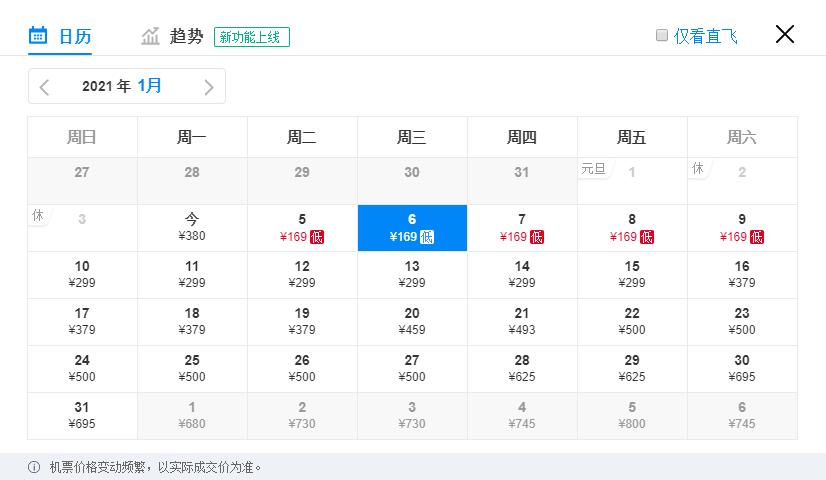Screen dimensions: 826x480
Task: Select February 5 priced ¥800
Action: coord(632,415)
